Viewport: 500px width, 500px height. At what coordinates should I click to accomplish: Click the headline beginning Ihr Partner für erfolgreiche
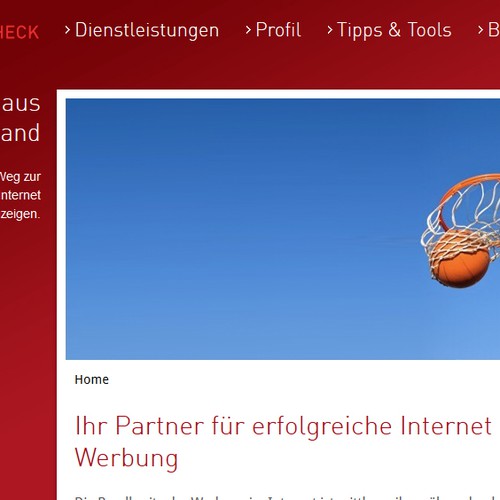pyautogui.click(x=283, y=442)
